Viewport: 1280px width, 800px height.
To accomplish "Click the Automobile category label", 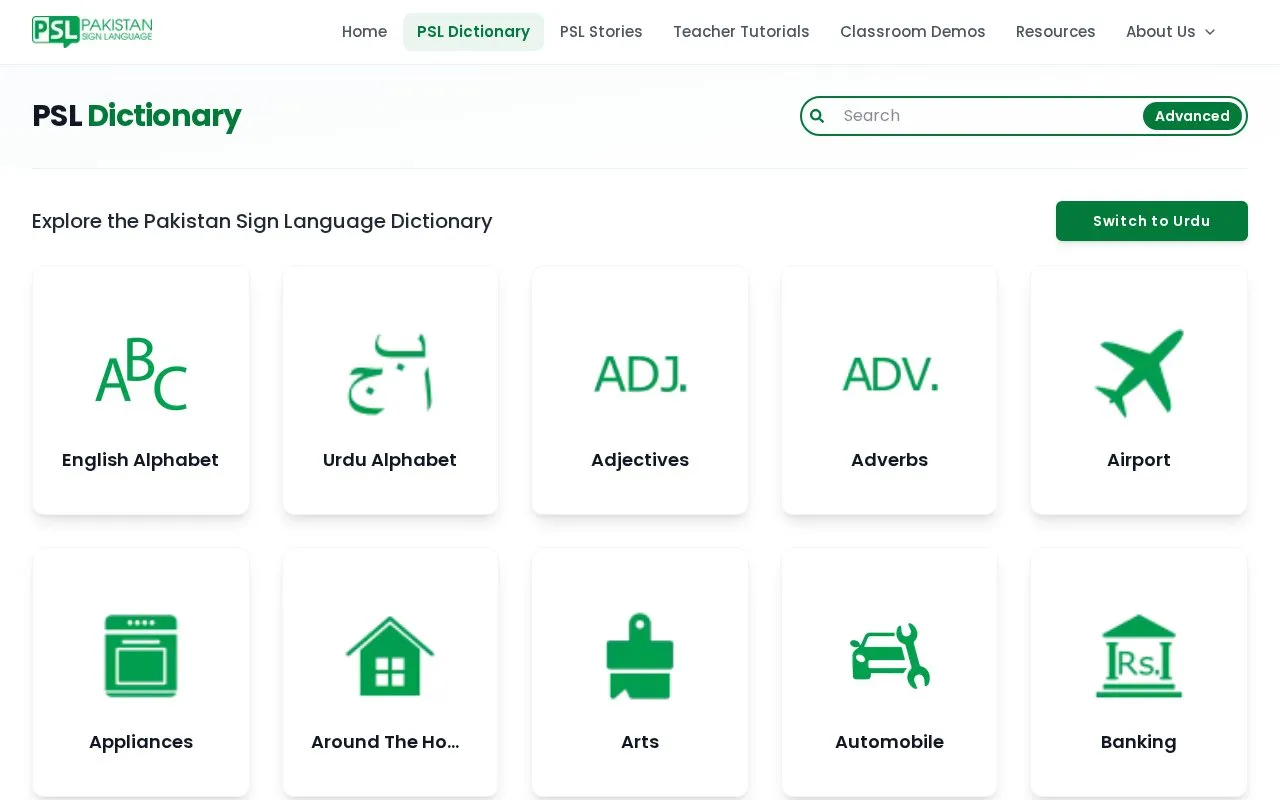I will 890,742.
